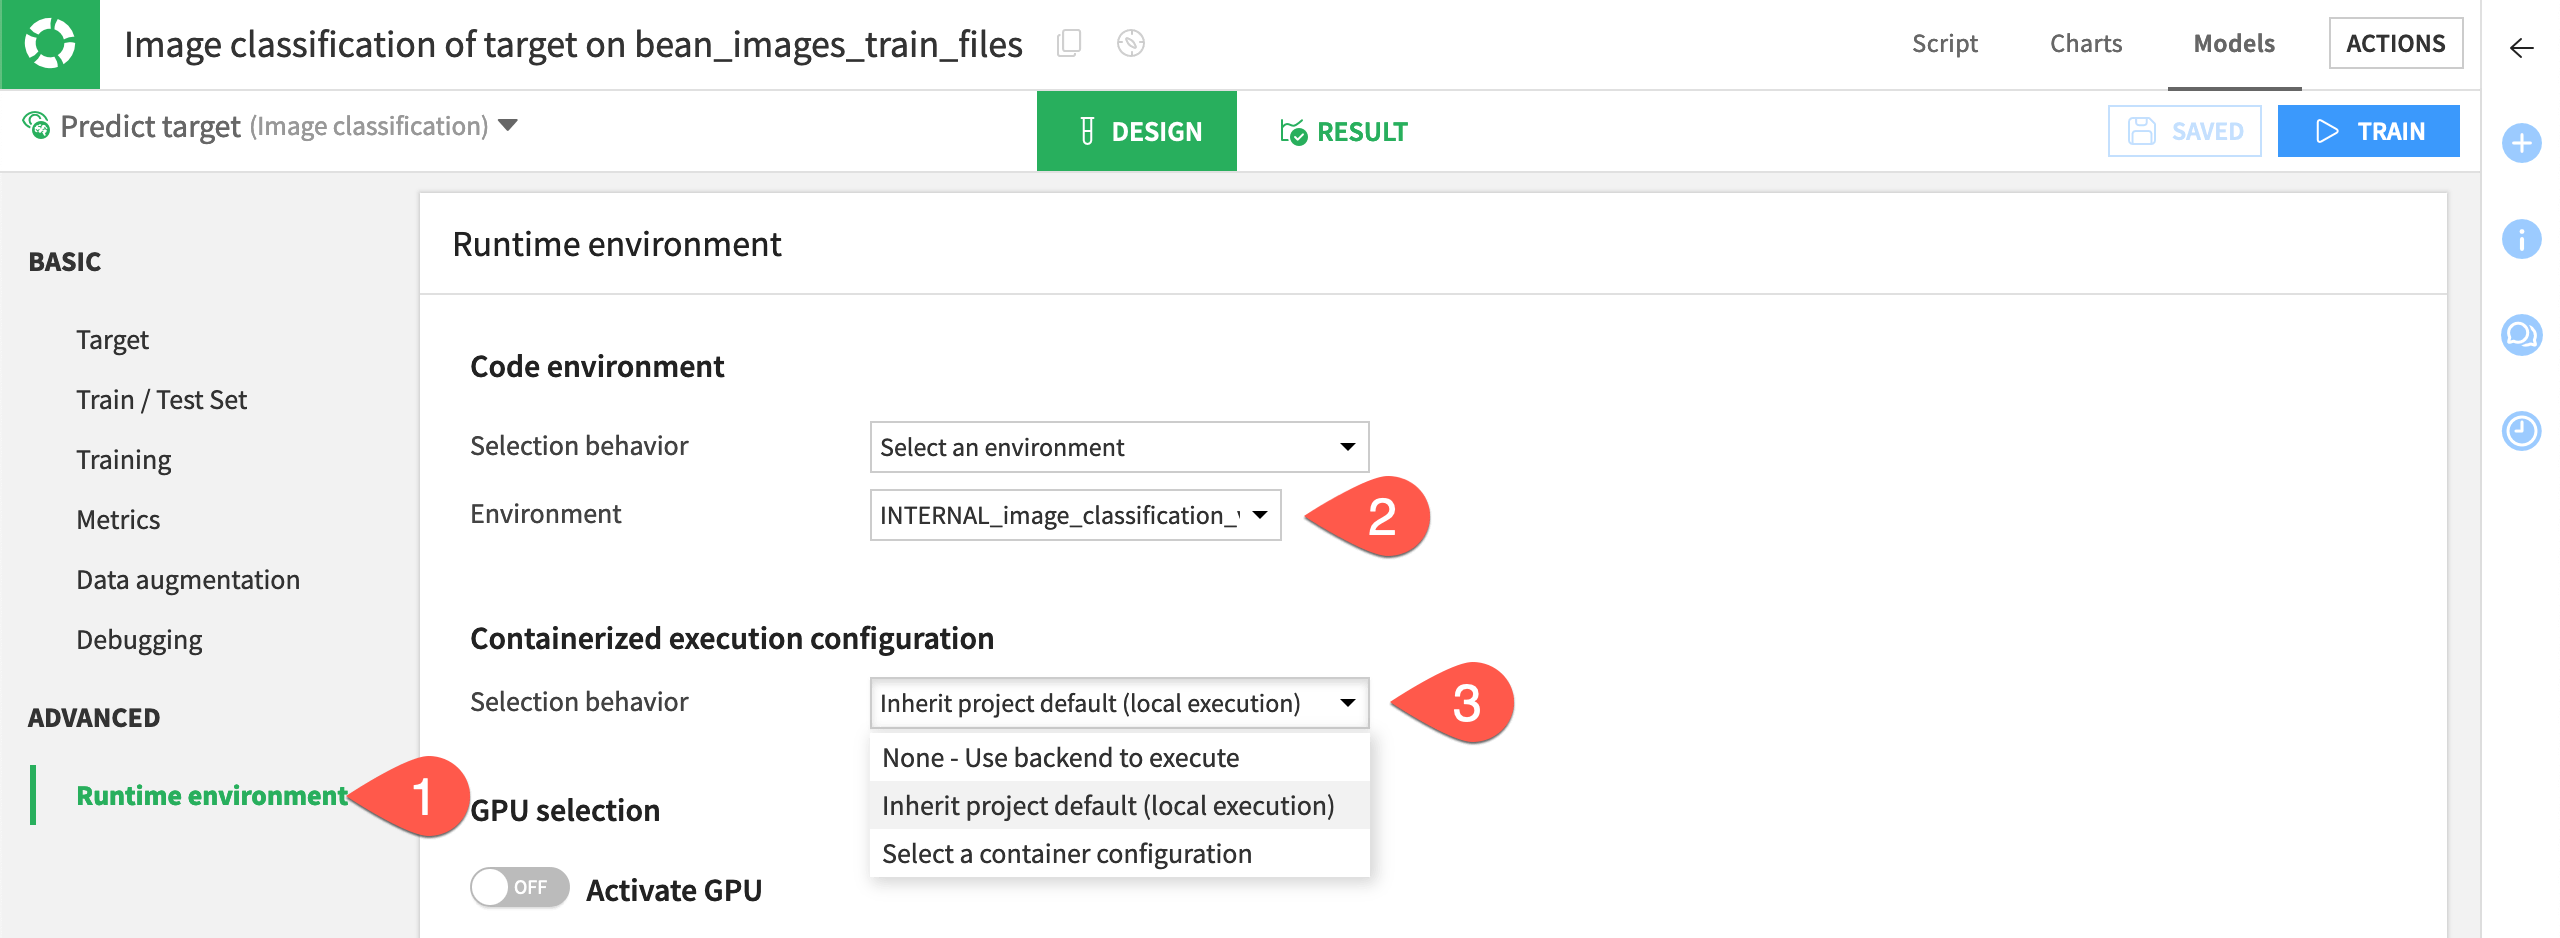Open the Selection behavior environment dropdown
2560x938 pixels.
pos(1119,447)
